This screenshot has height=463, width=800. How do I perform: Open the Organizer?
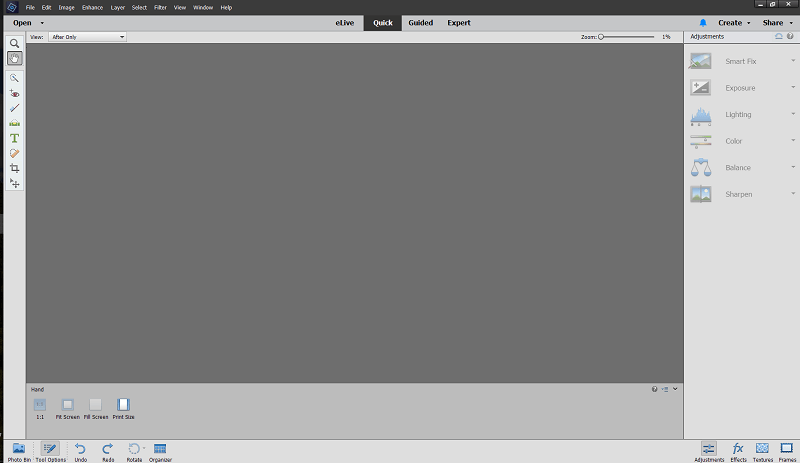160,452
